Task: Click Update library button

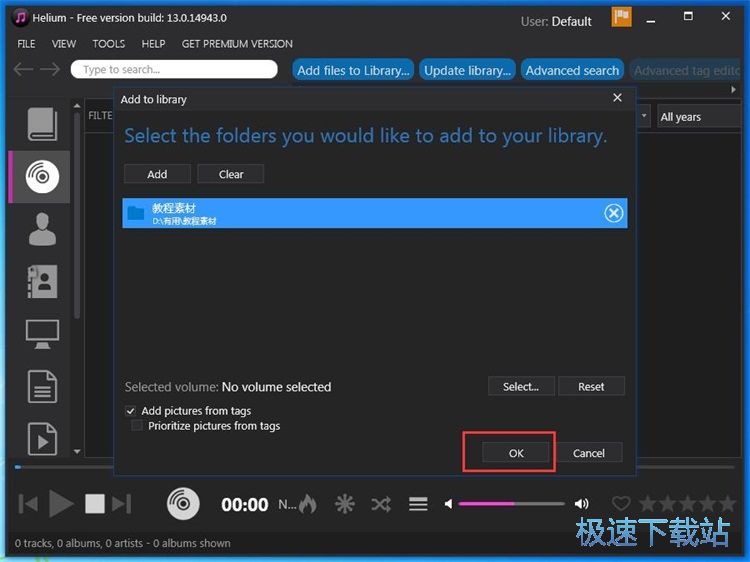Action: pyautogui.click(x=467, y=70)
